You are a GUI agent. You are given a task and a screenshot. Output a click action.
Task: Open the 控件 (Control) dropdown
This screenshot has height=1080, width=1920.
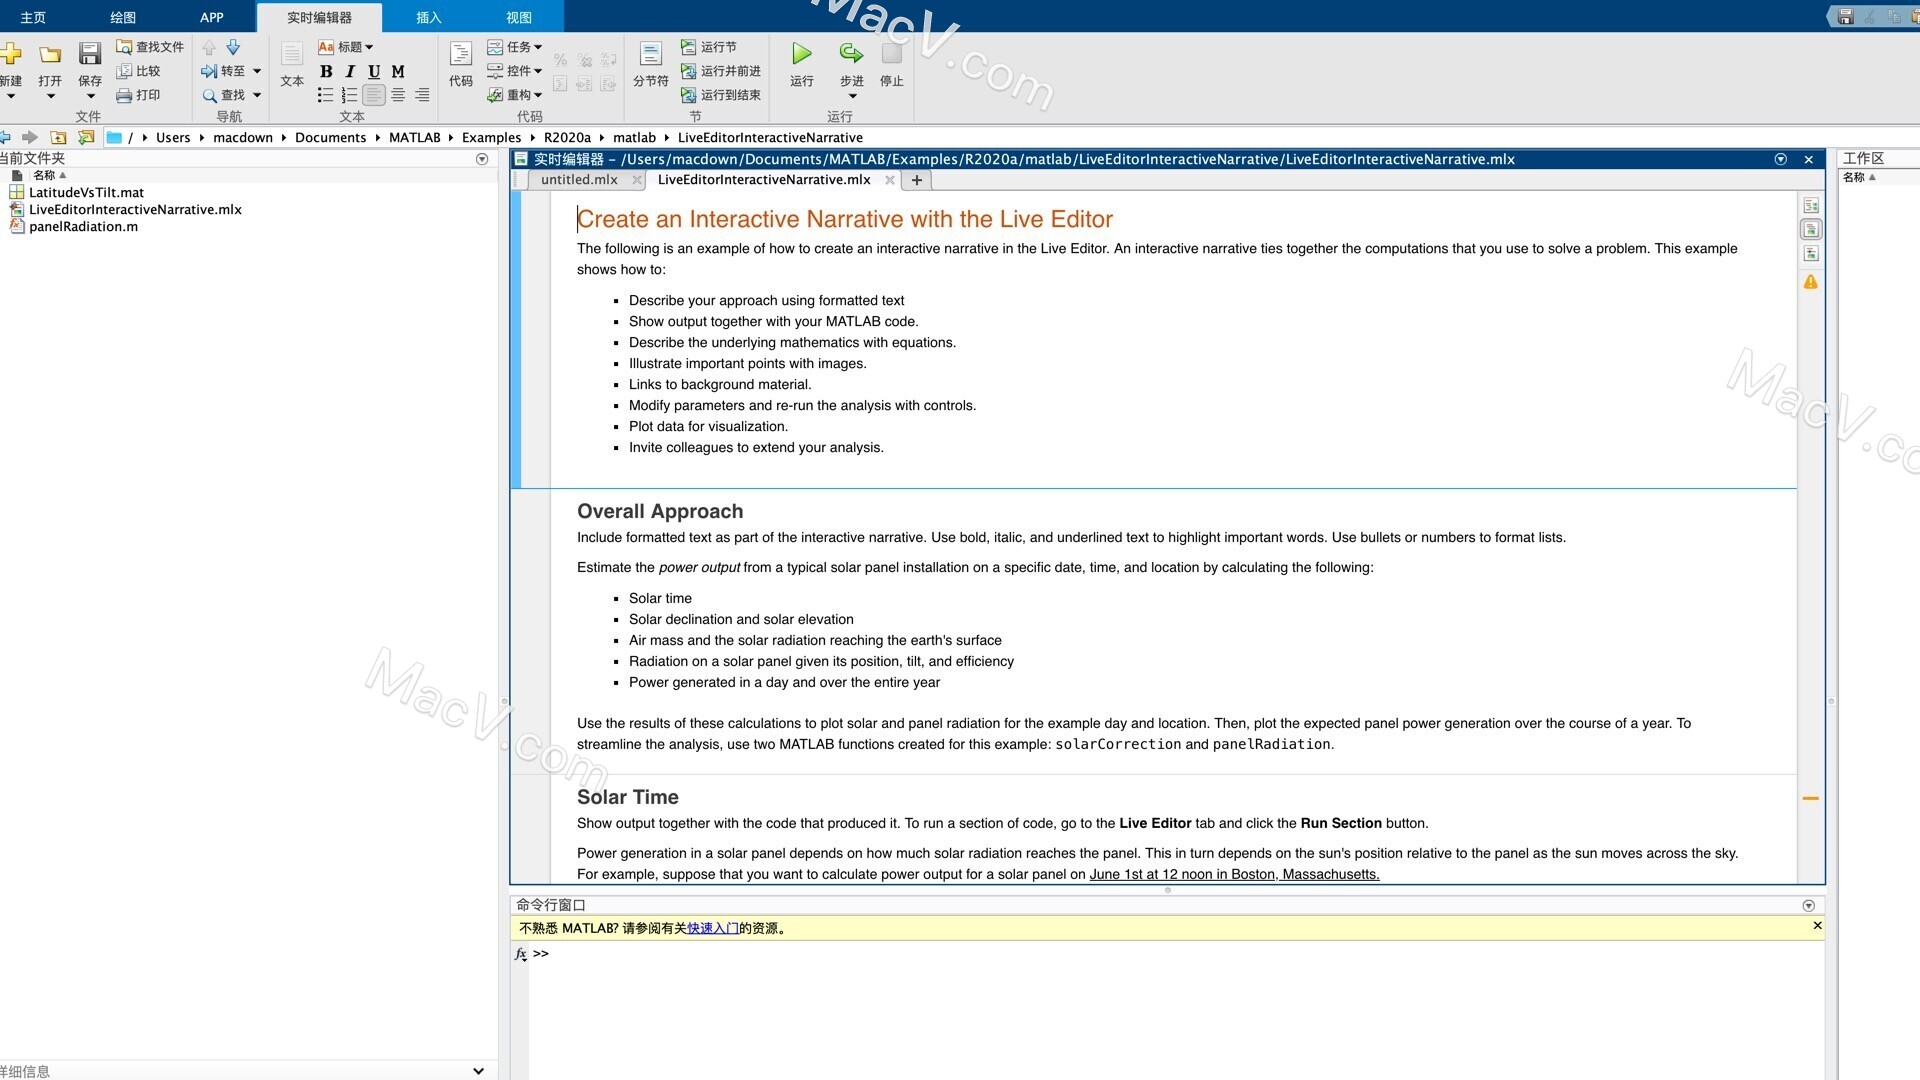515,71
